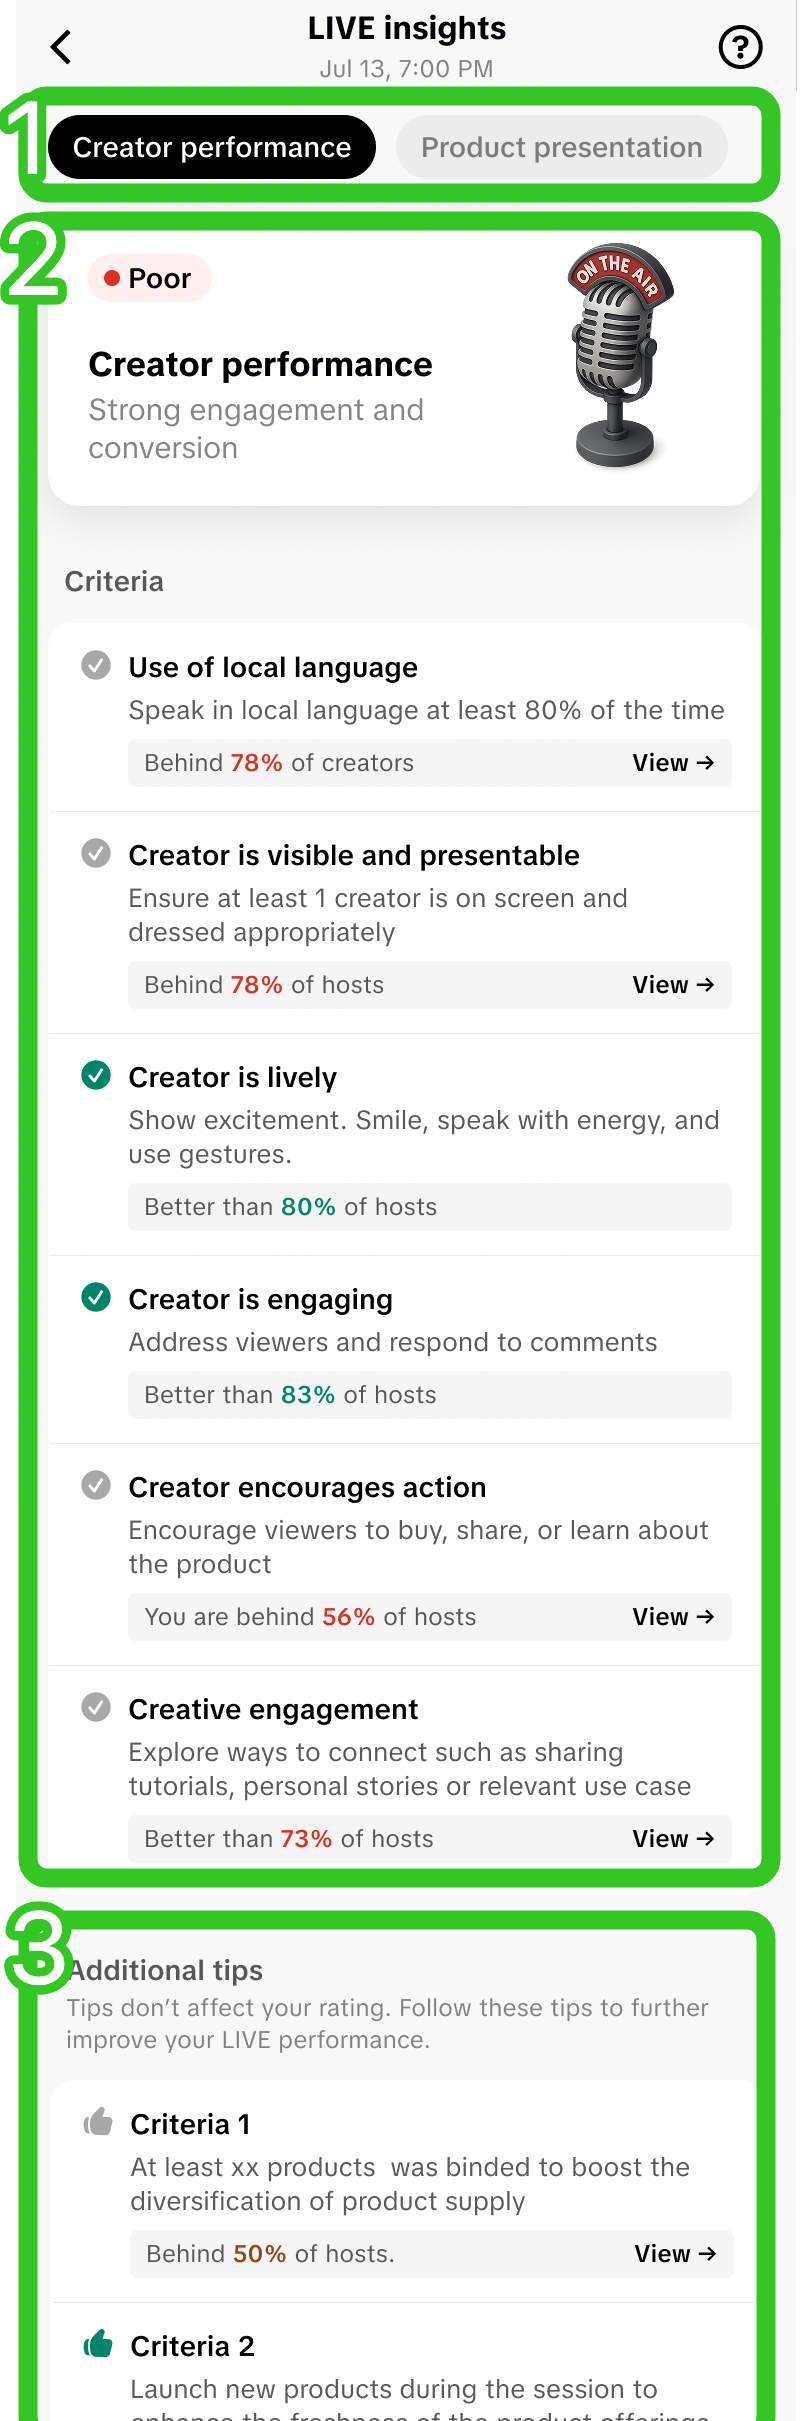Go back using the top-left arrow
The image size is (803, 2421).
pyautogui.click(x=62, y=47)
